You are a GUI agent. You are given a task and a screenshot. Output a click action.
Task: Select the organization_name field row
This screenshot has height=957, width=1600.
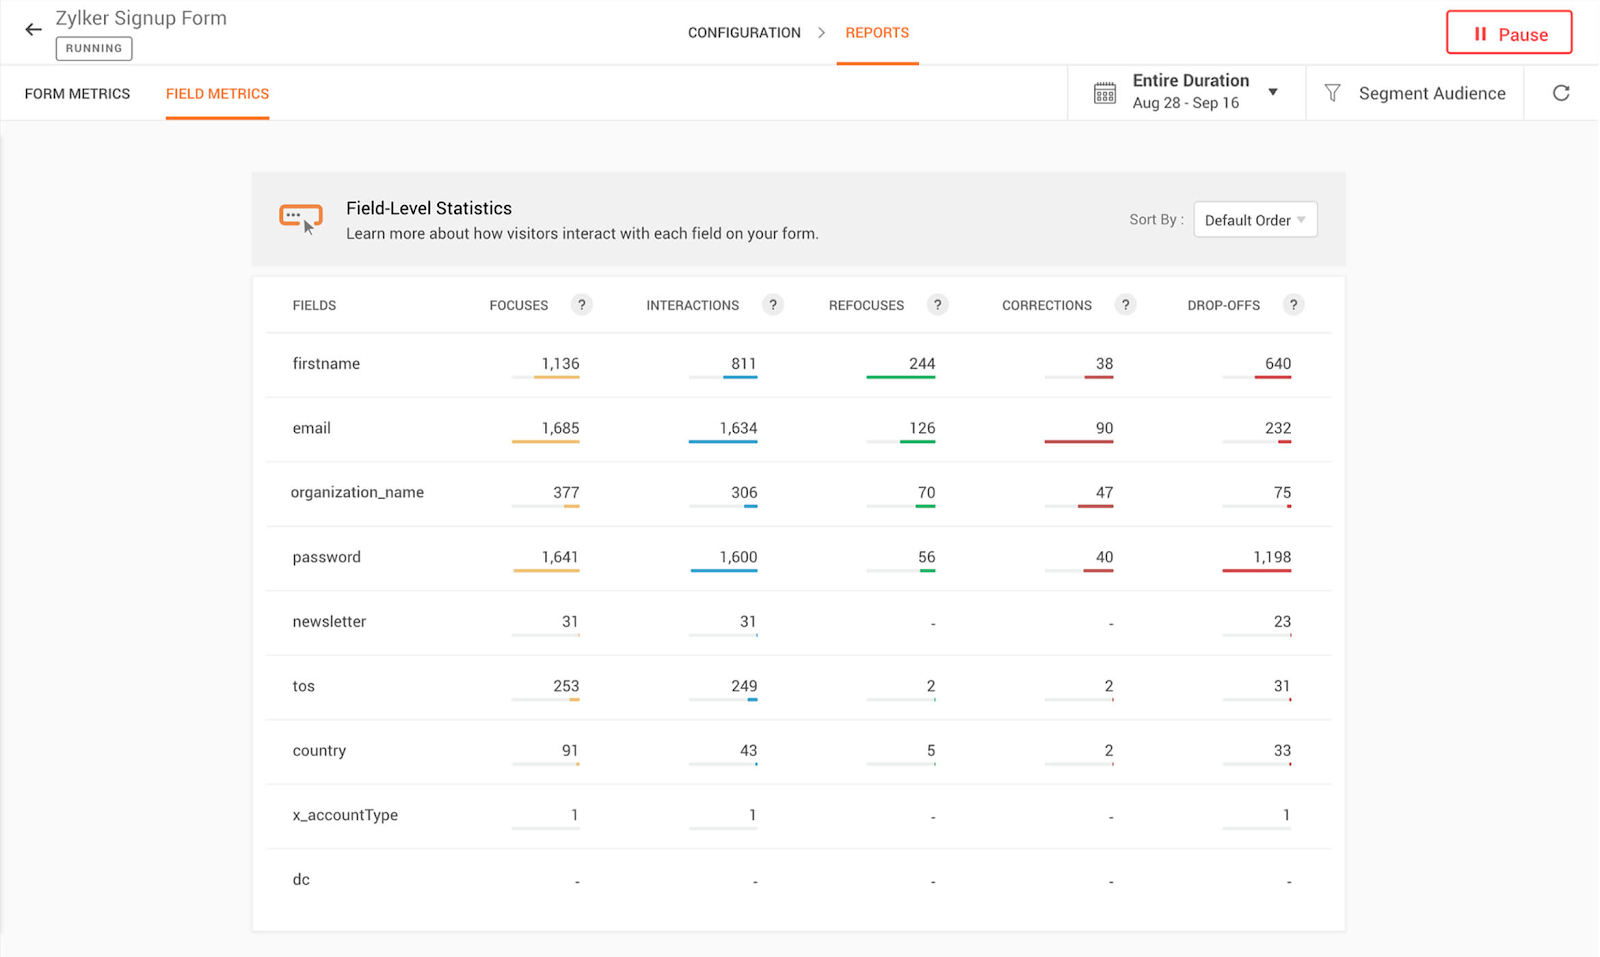pyautogui.click(x=357, y=492)
